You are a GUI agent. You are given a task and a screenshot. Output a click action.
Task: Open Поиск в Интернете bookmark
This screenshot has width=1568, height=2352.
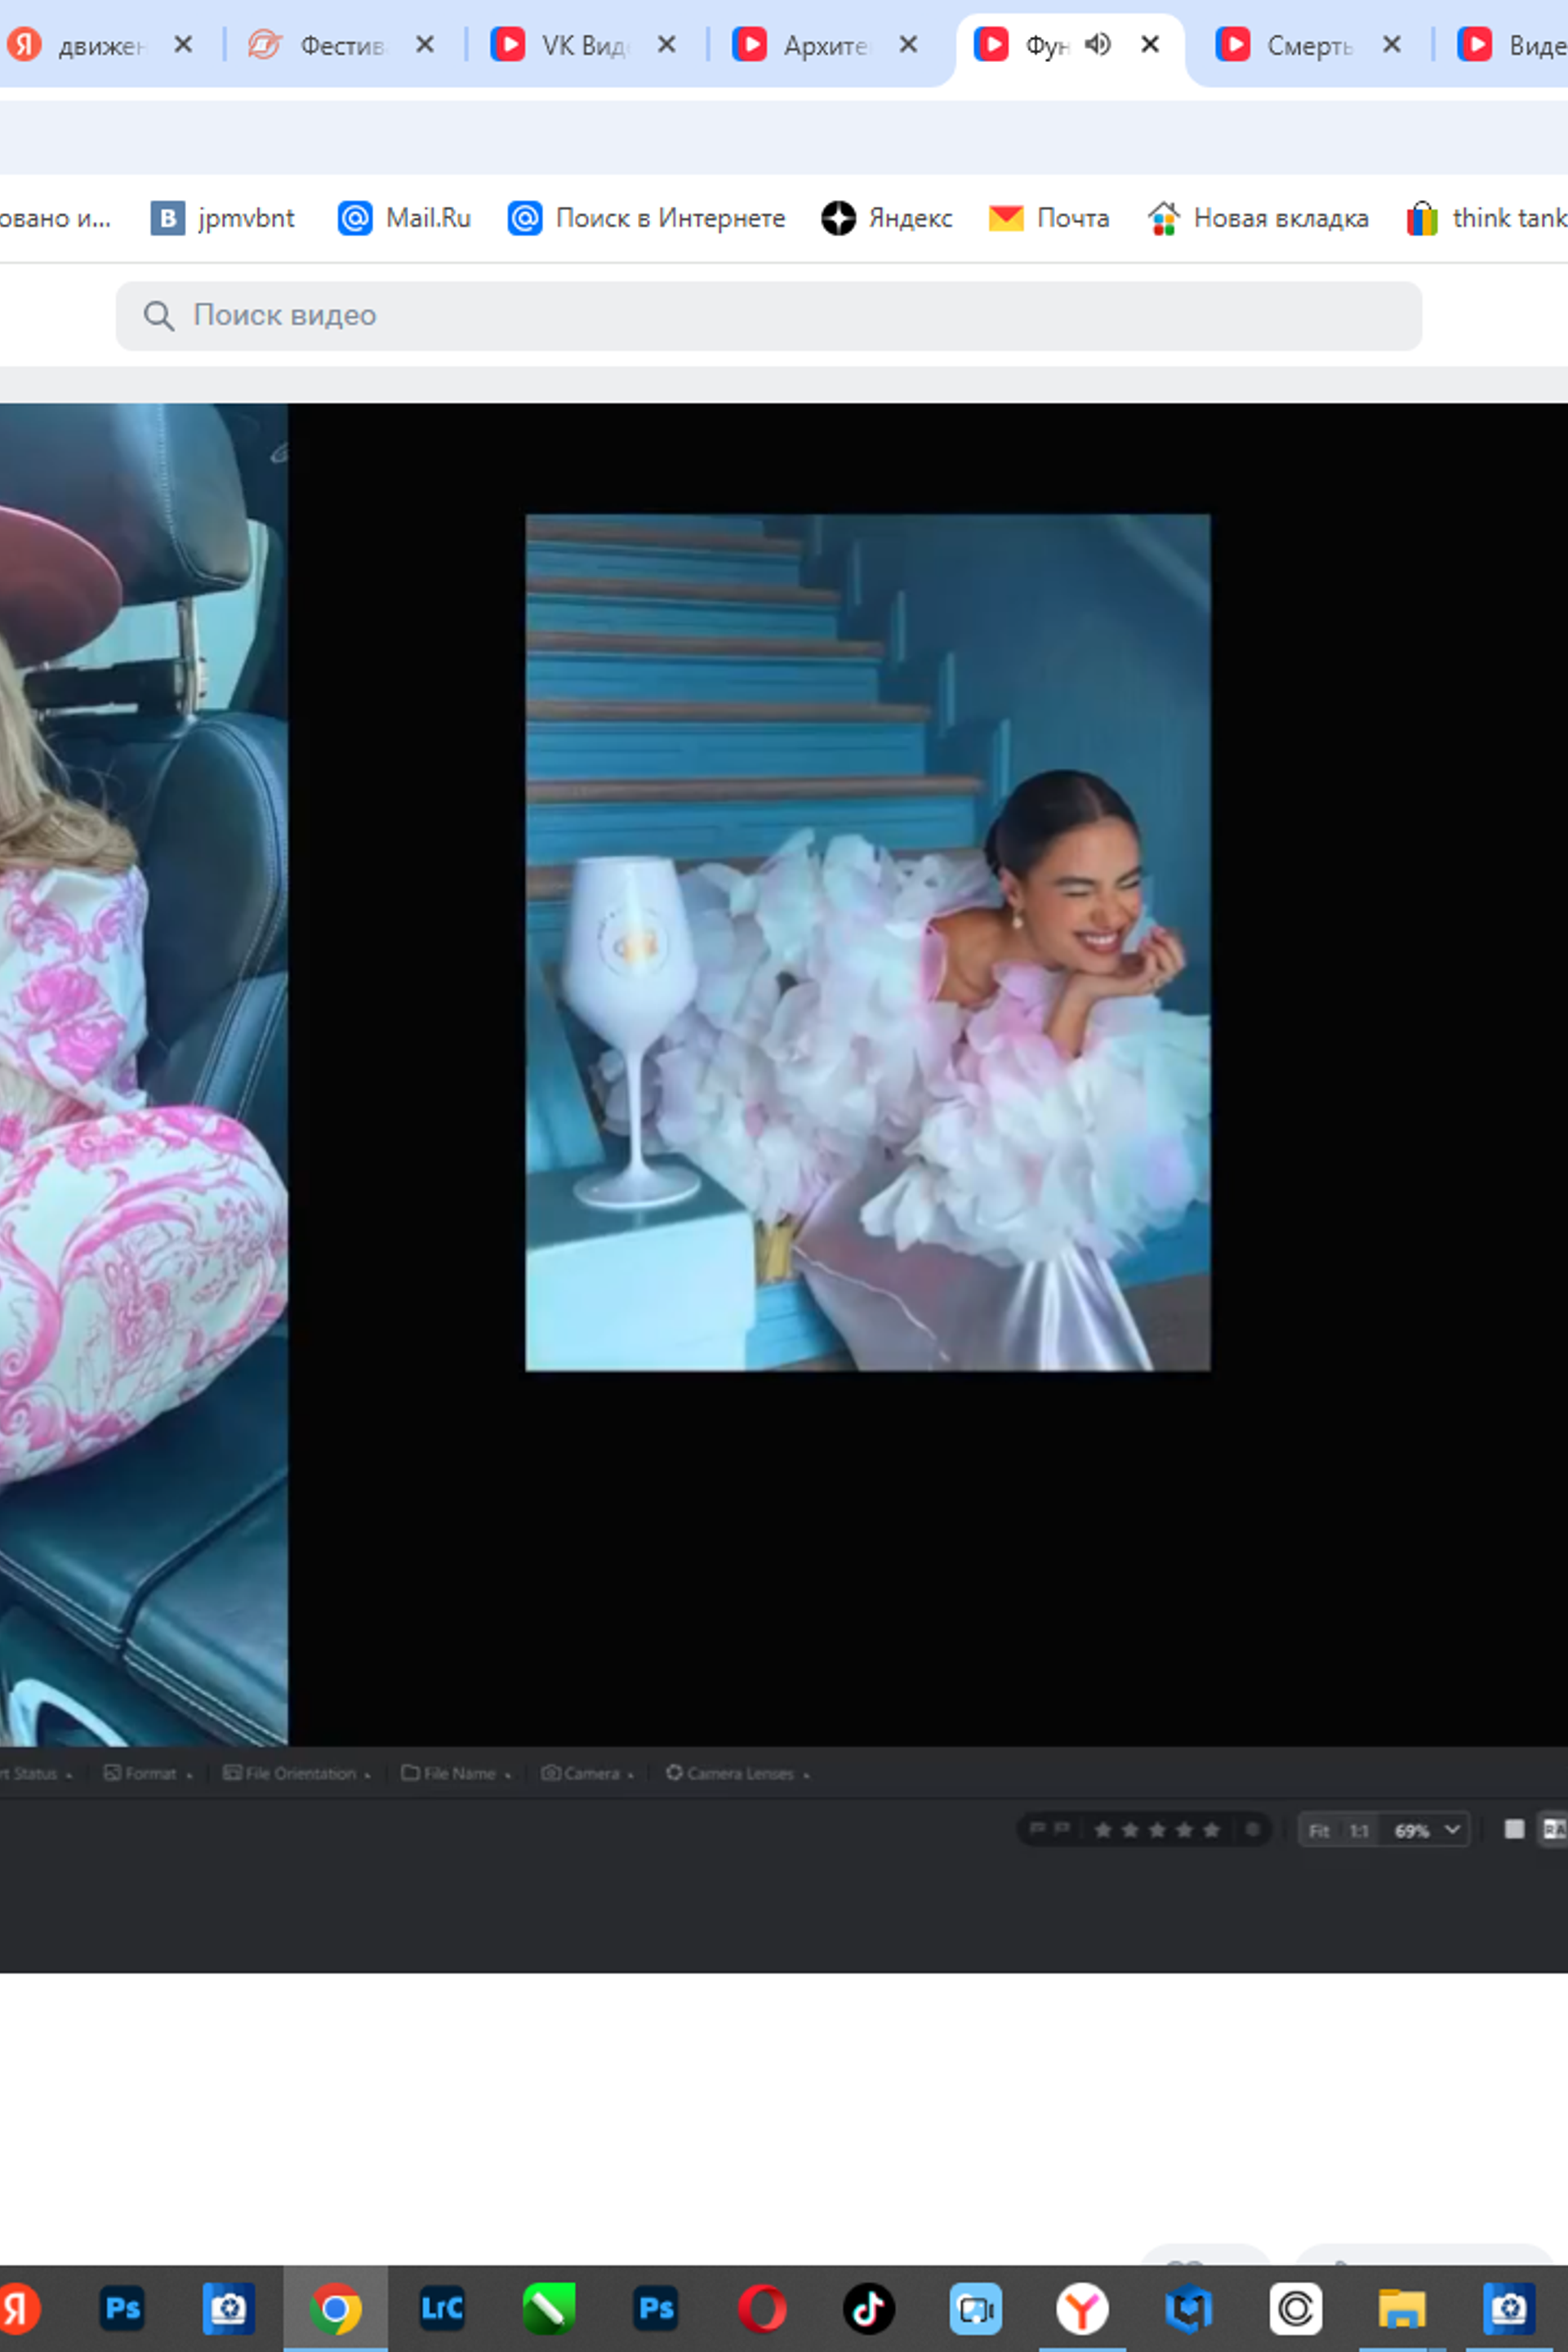point(646,218)
